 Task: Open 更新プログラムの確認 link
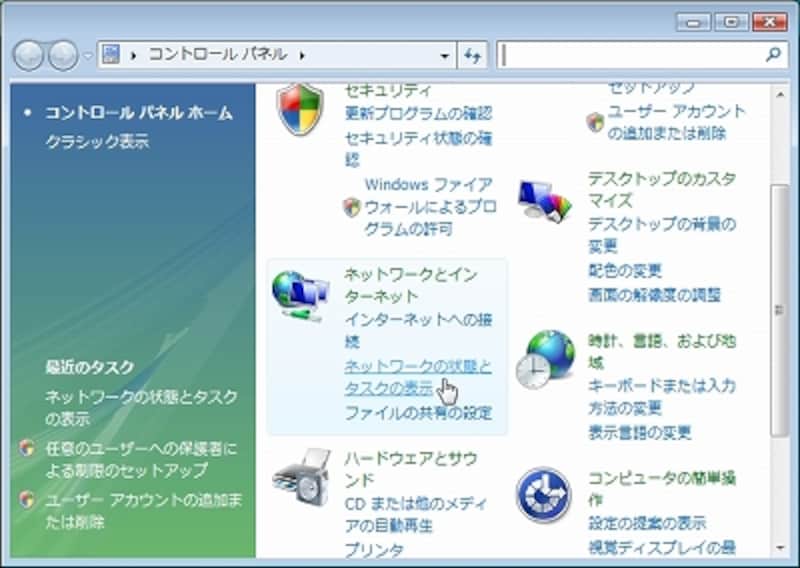pos(418,113)
